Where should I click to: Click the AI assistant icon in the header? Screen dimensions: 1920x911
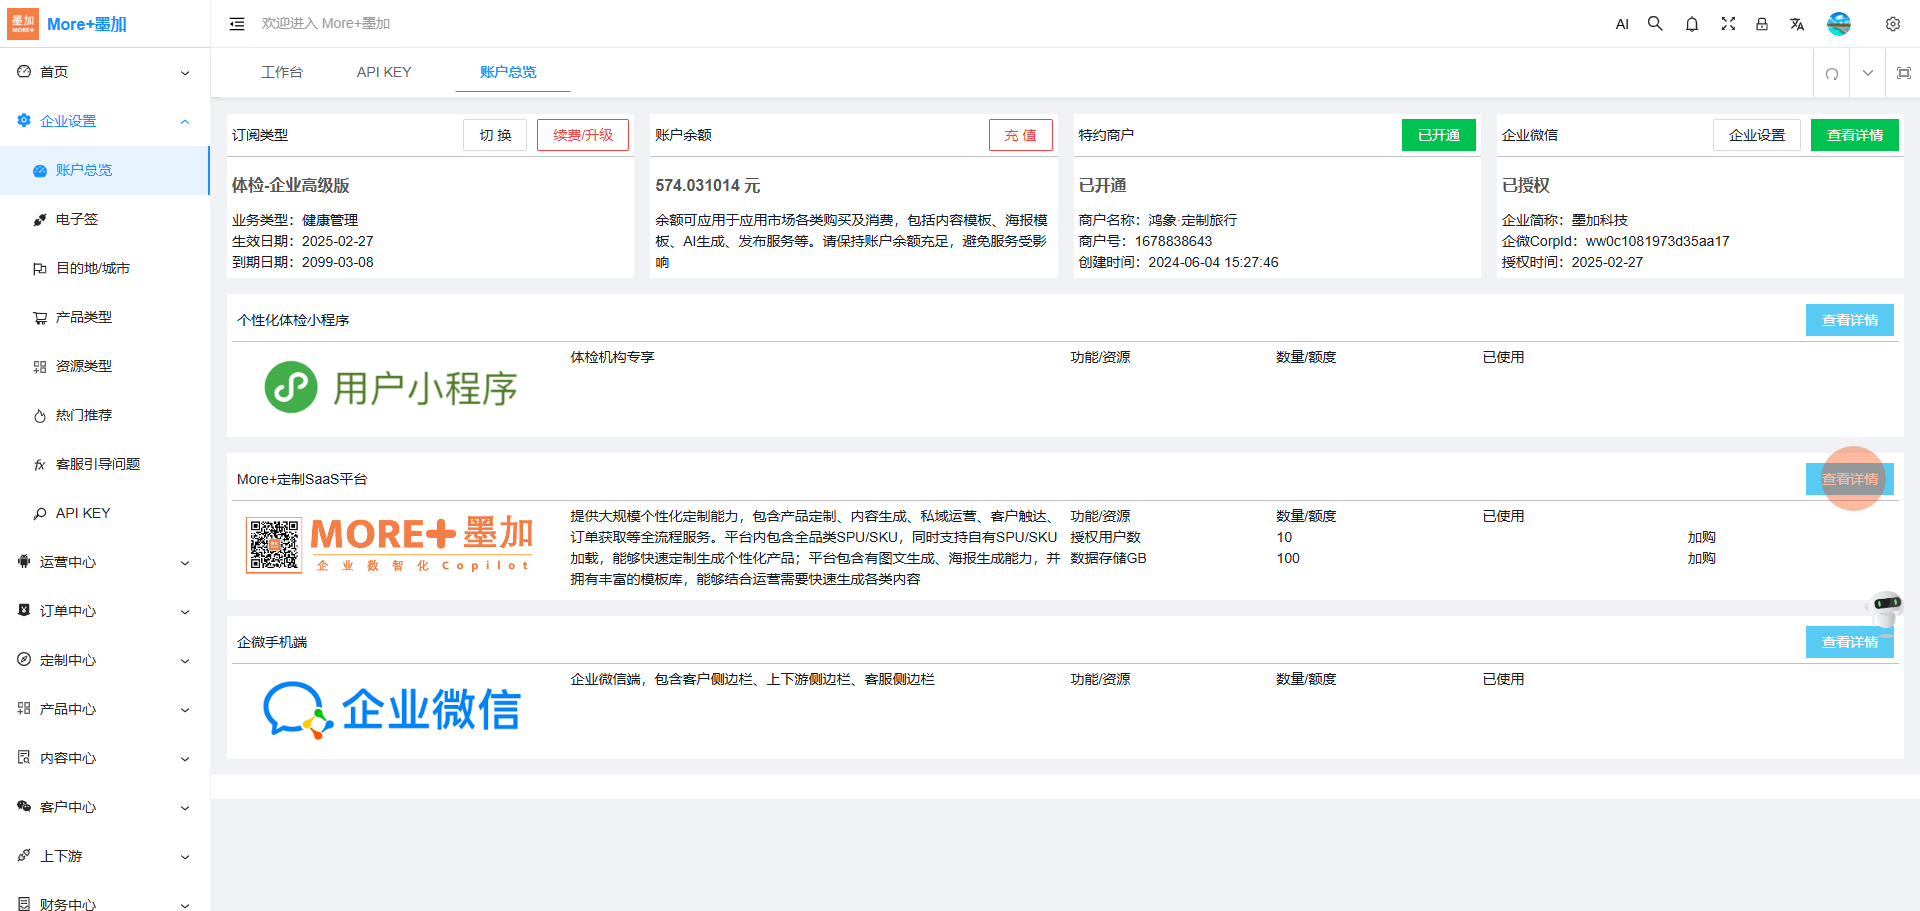coord(1621,24)
